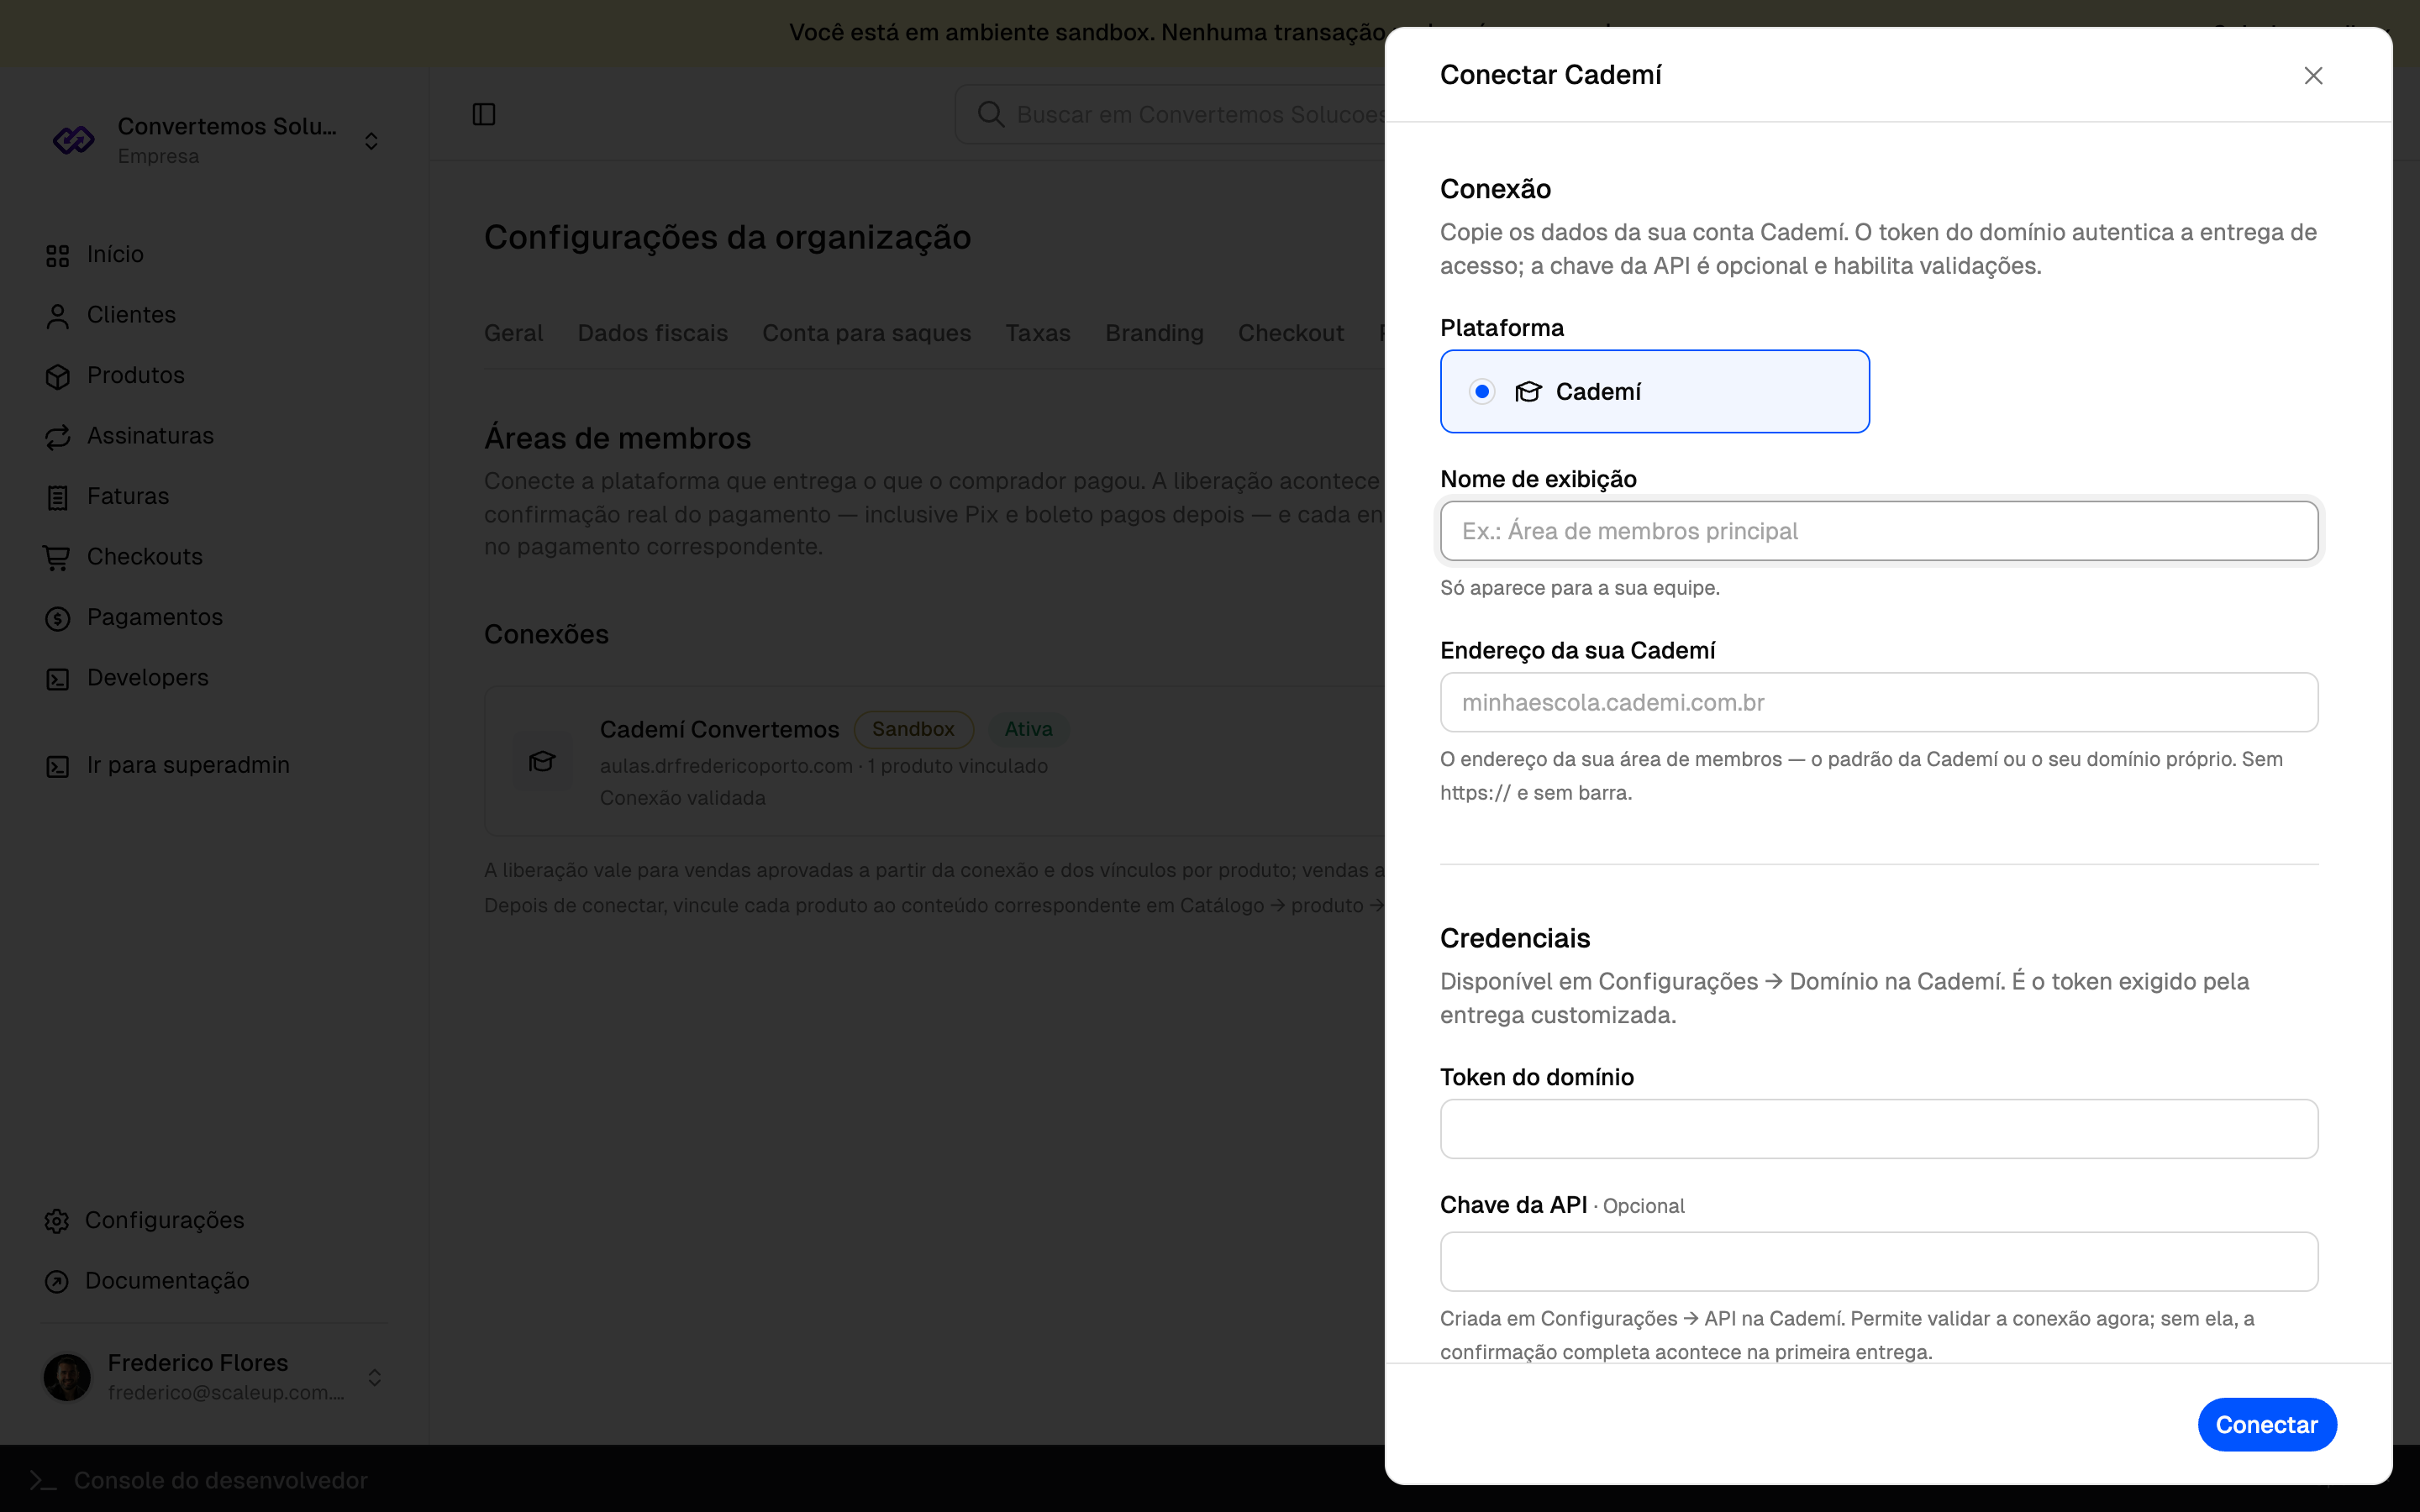2420x1512 pixels.
Task: Click the Clientes person icon
Action: tap(57, 316)
